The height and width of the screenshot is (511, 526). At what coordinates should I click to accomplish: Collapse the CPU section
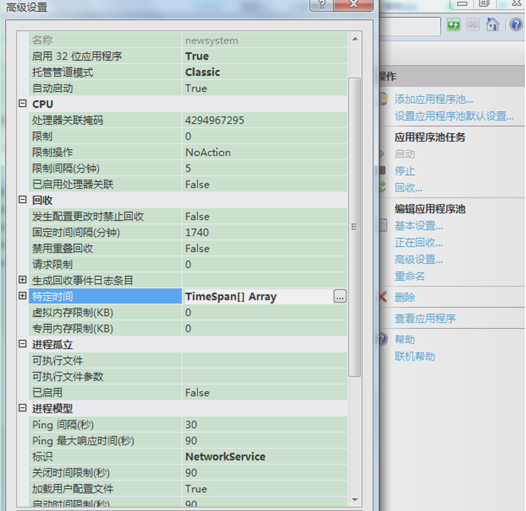click(22, 103)
